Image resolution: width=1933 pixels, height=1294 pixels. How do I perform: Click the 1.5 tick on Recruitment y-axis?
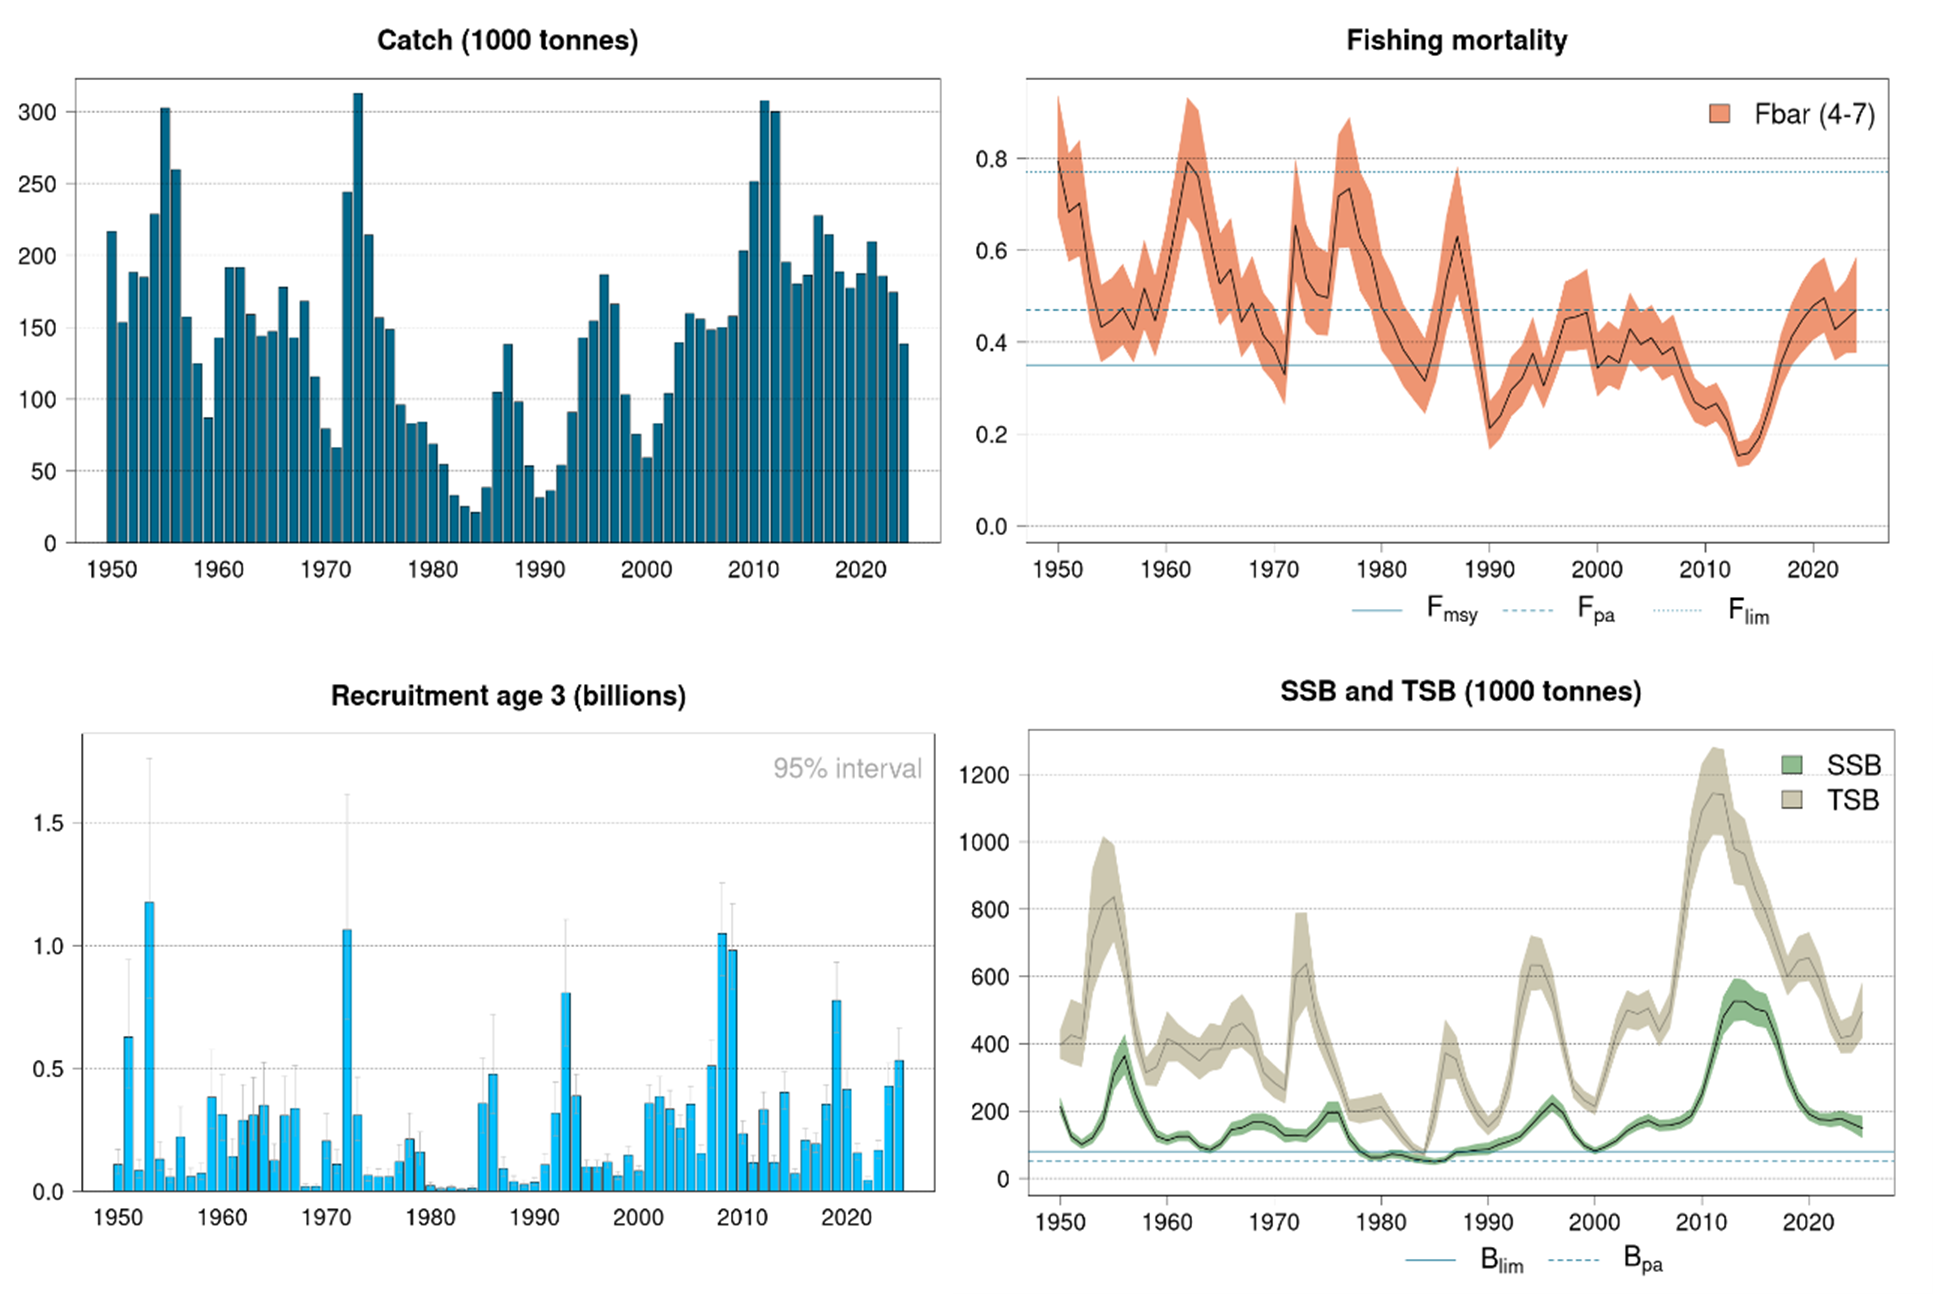pos(48,823)
